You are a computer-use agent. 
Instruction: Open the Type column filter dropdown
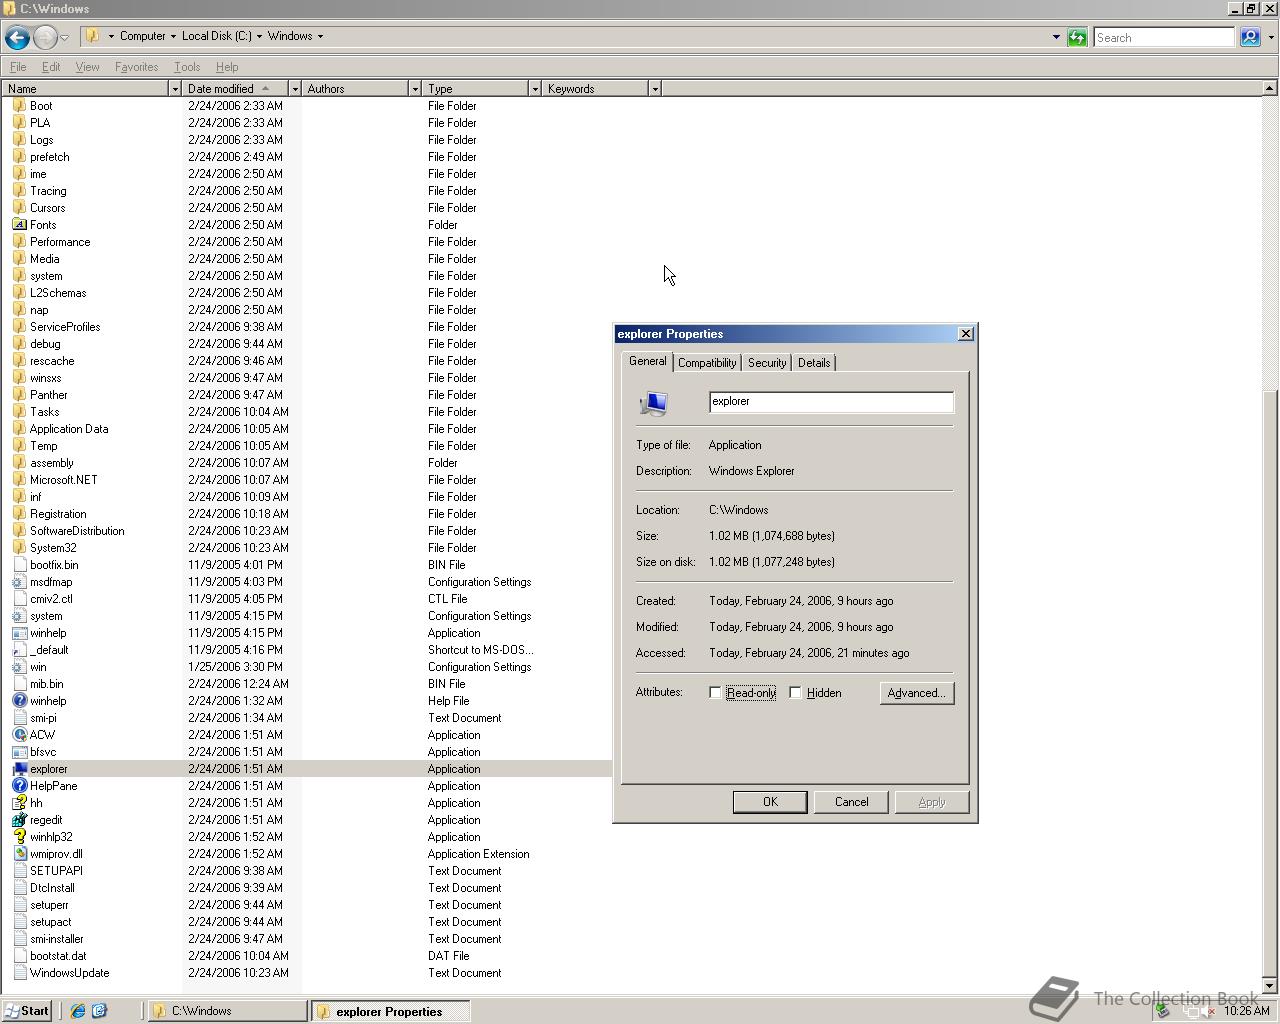click(x=535, y=89)
